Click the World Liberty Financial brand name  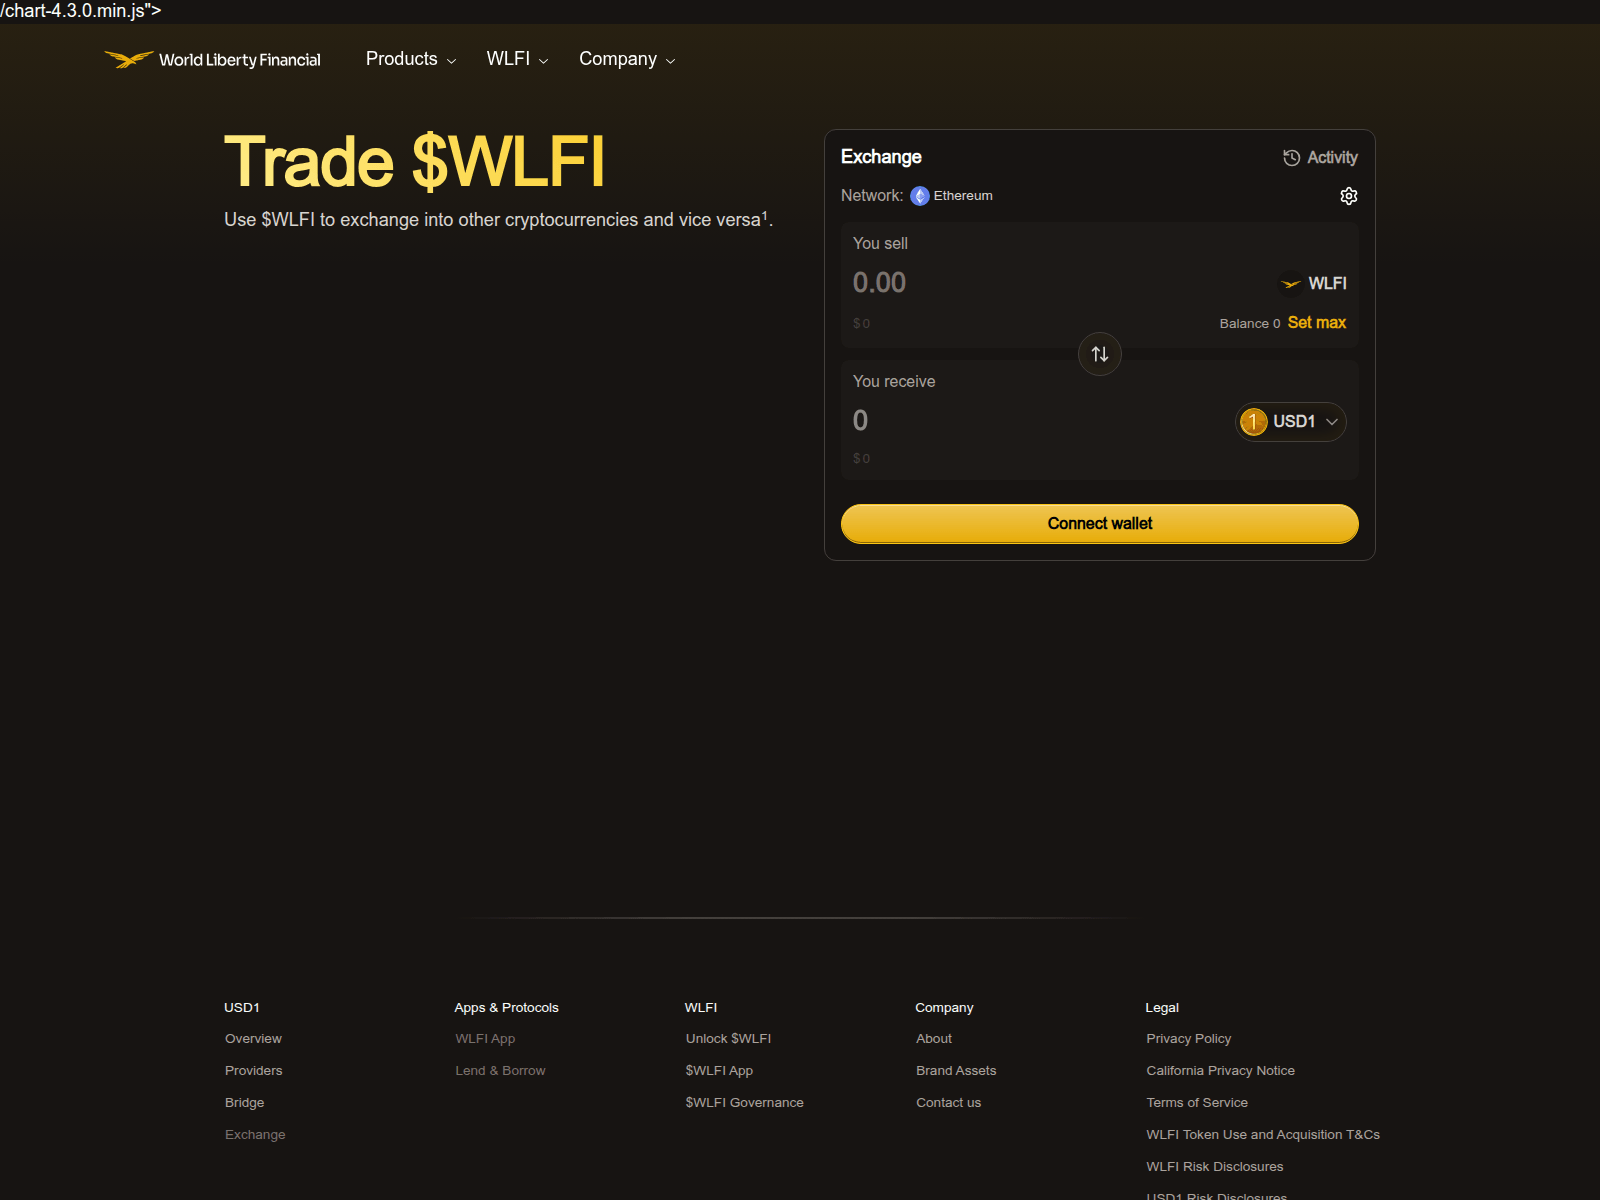pos(240,60)
